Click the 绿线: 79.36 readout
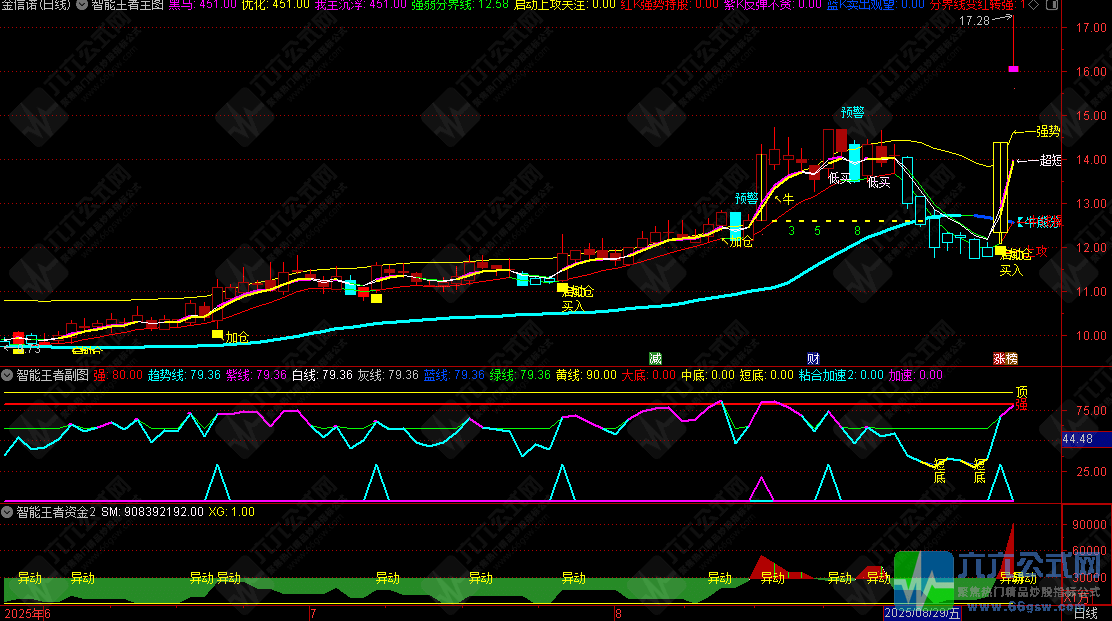The width and height of the screenshot is (1112, 621). point(520,375)
